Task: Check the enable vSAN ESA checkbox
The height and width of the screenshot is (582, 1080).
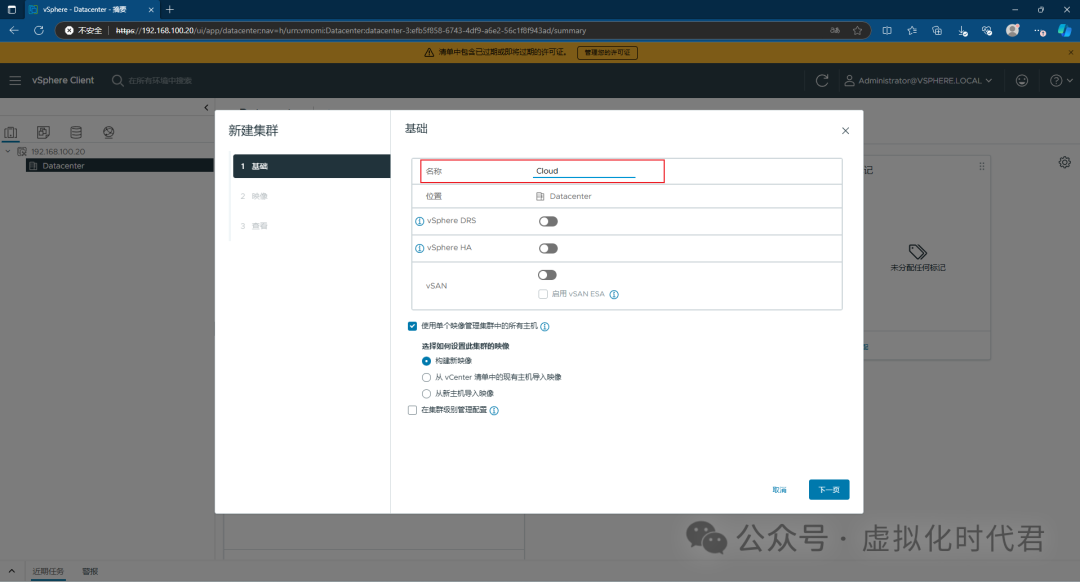Action: point(543,294)
